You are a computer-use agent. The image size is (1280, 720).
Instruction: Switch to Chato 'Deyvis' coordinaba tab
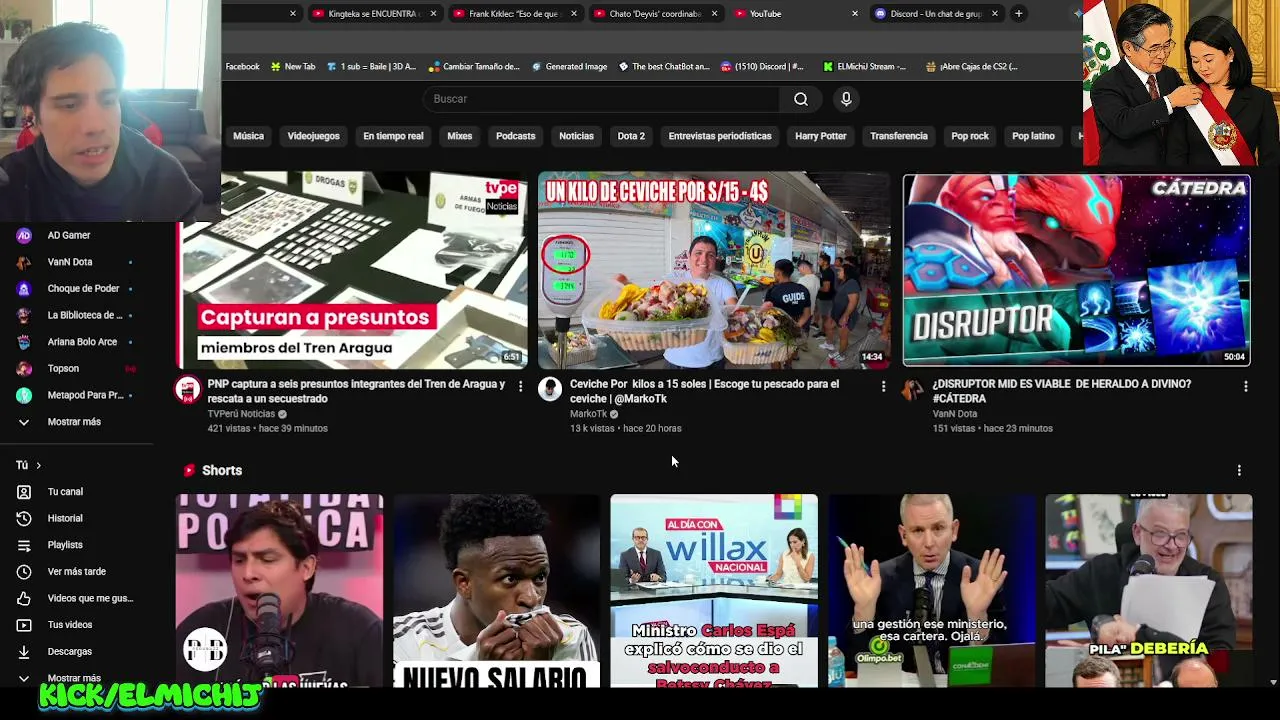tap(654, 14)
